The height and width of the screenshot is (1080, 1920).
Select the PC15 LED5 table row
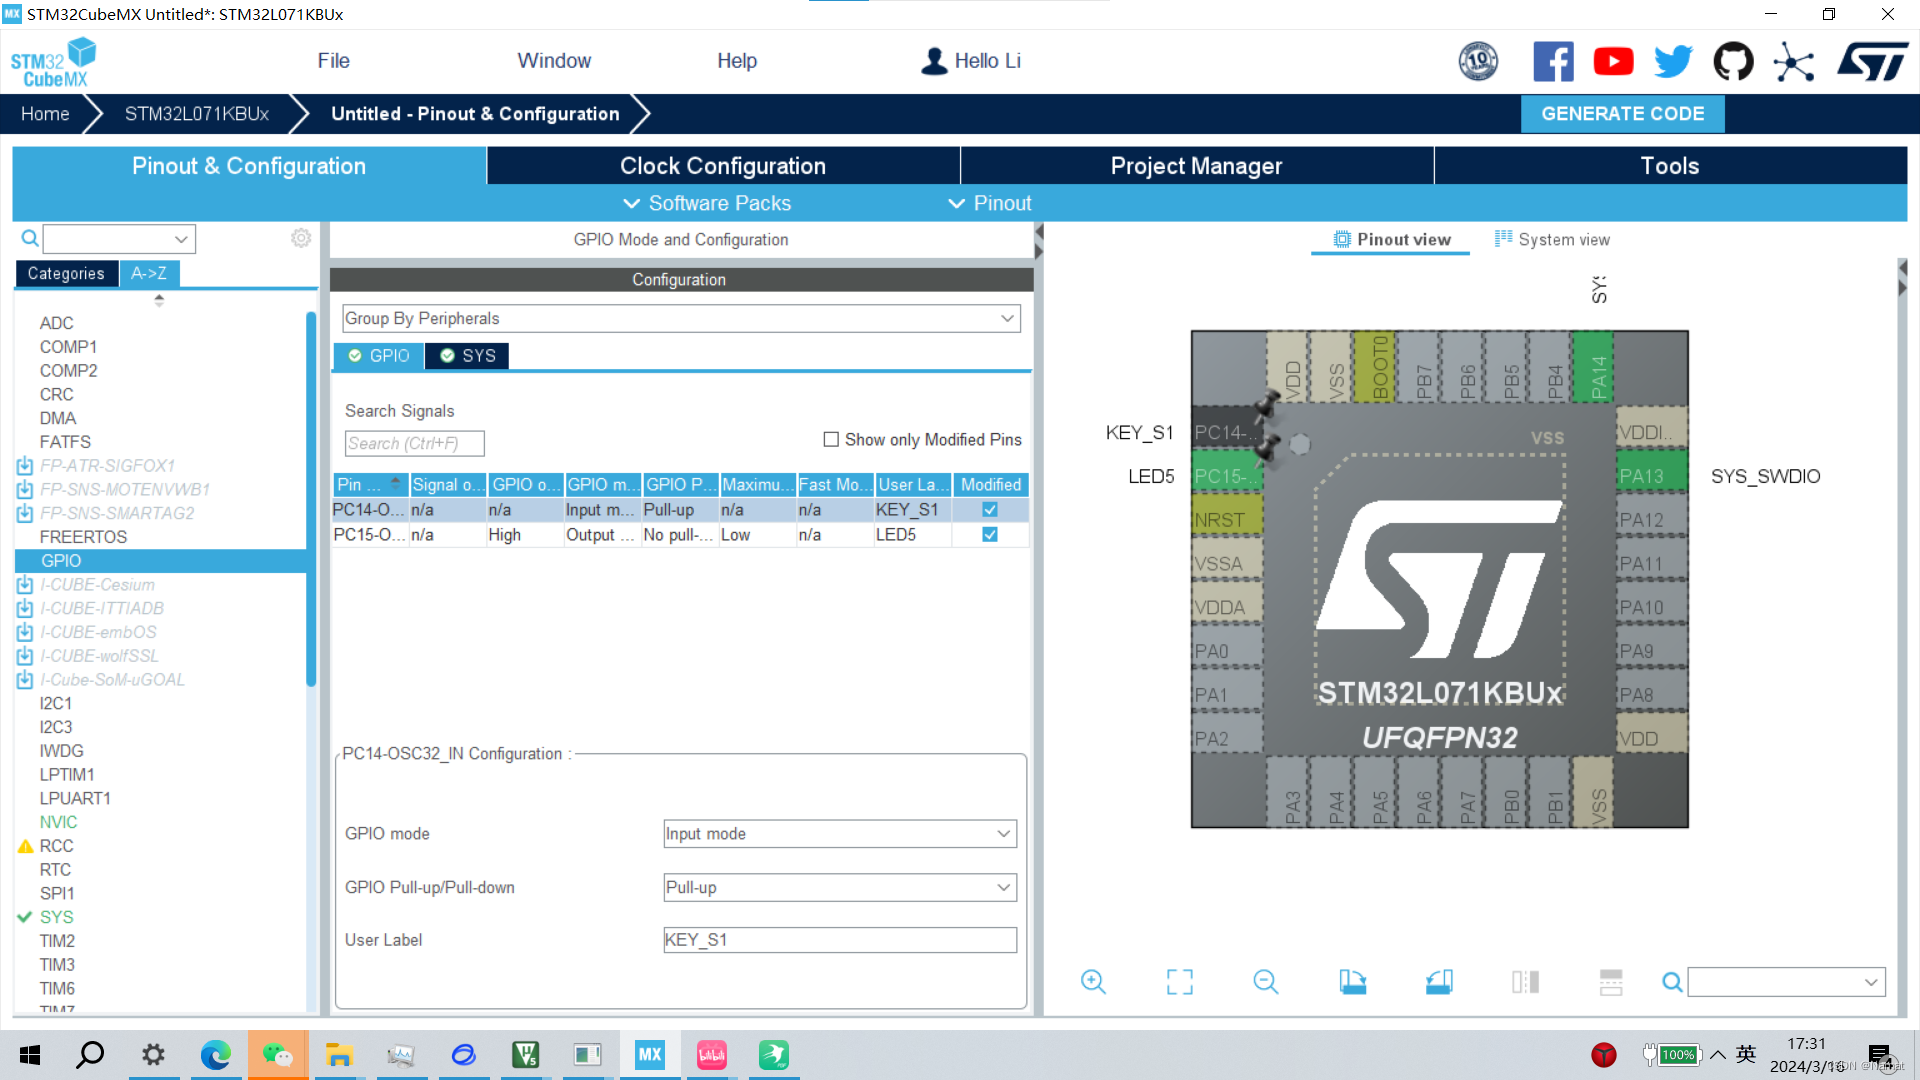680,535
